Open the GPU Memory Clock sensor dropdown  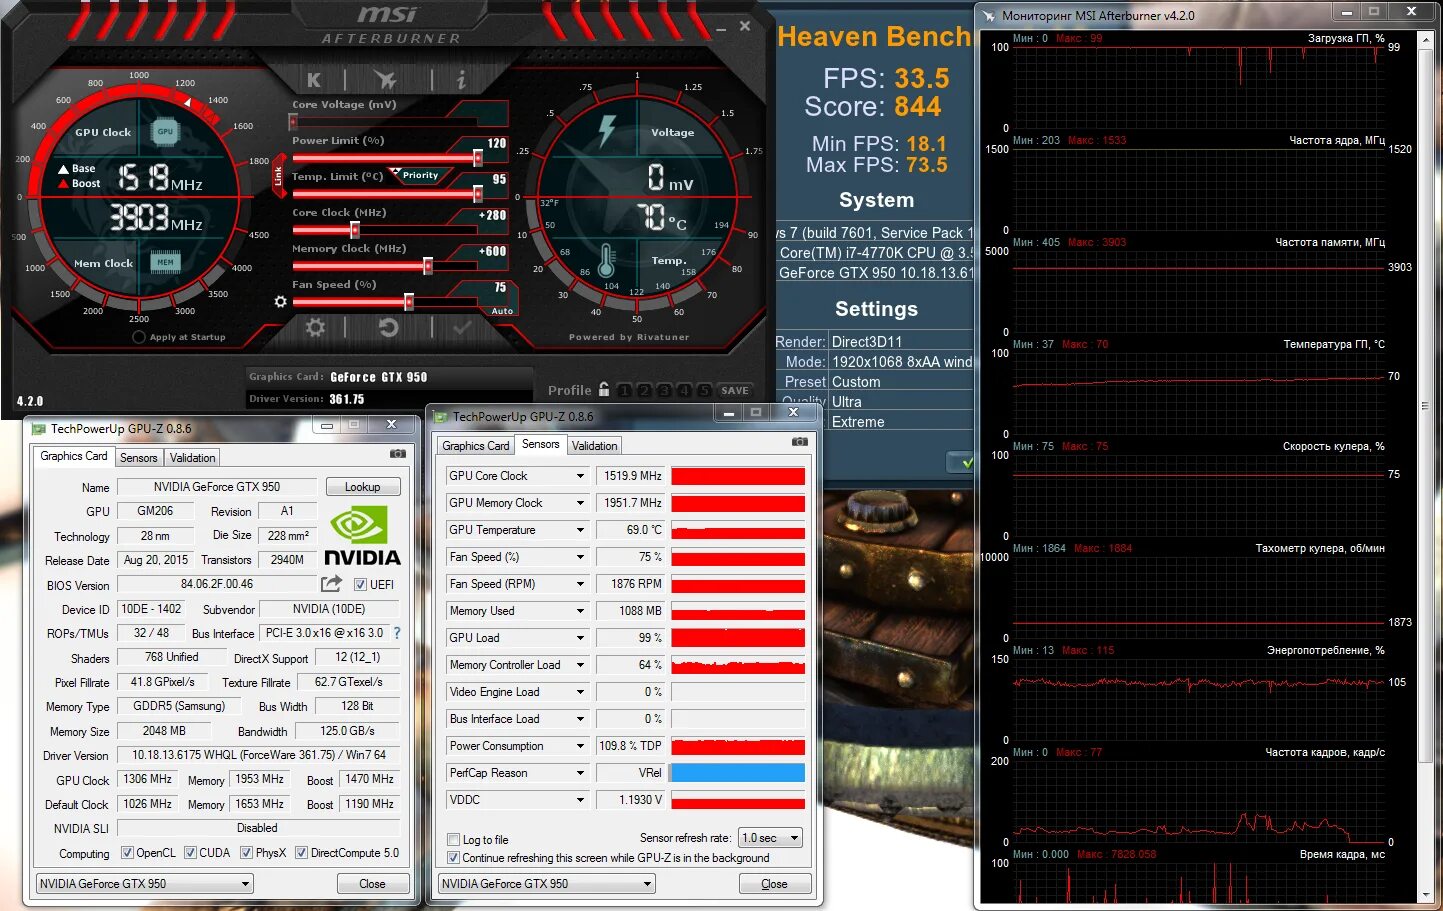[580, 503]
